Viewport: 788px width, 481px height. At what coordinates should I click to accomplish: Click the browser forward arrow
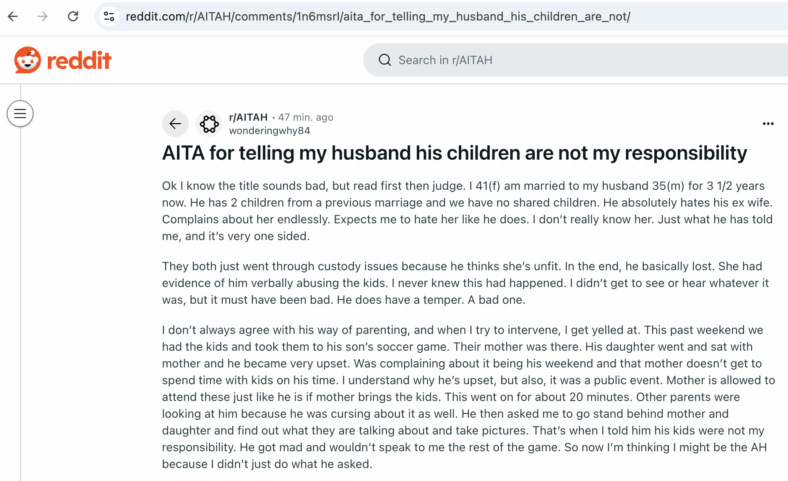point(43,17)
